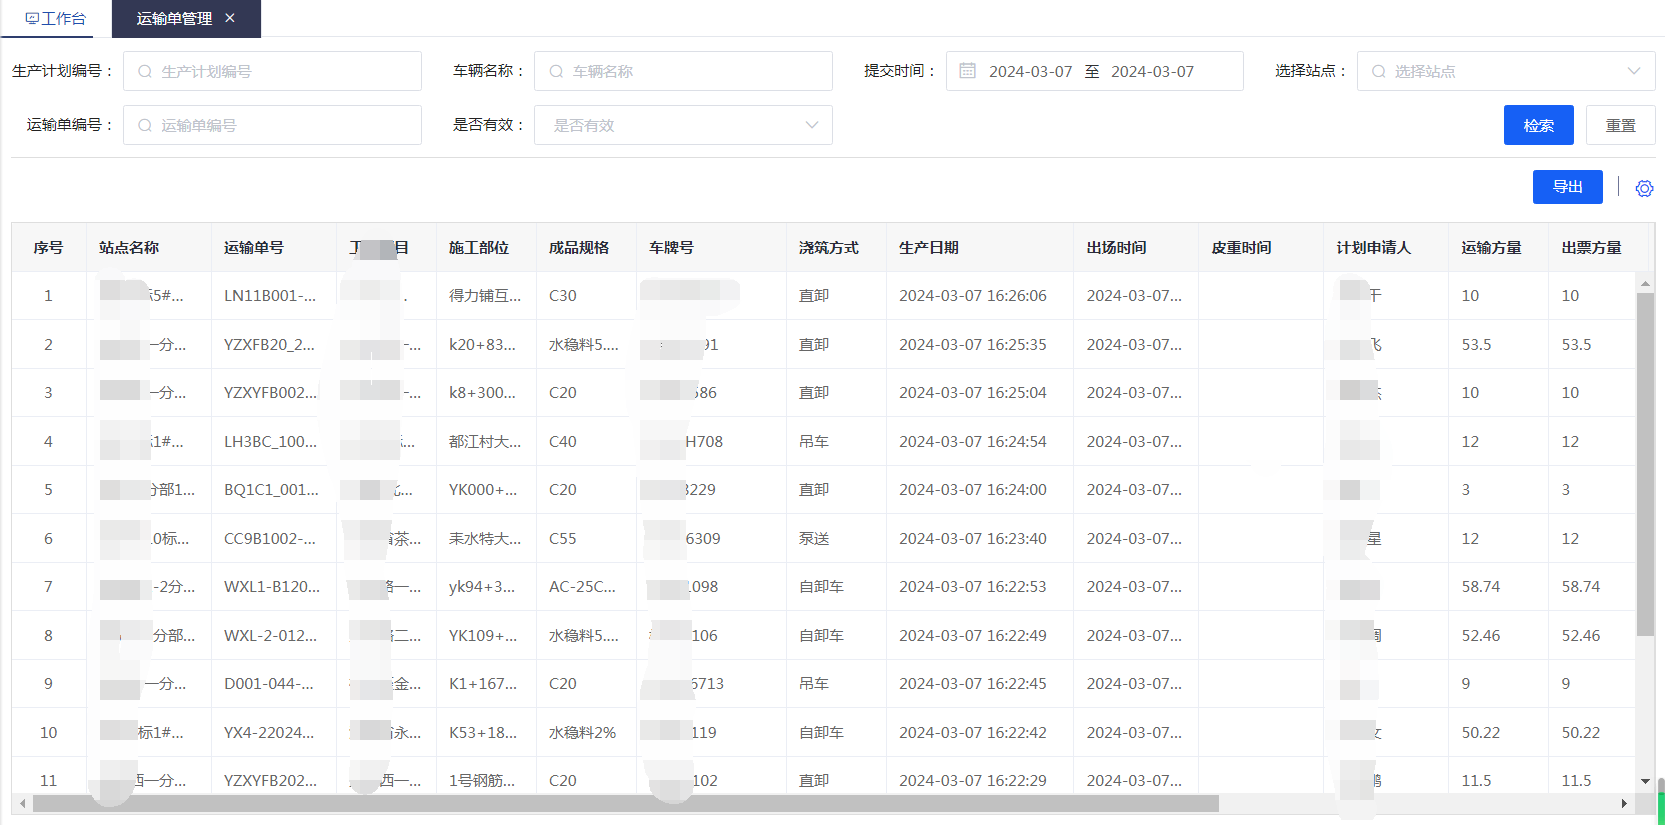This screenshot has width=1665, height=825.
Task: Export data with the 导出 button
Action: click(x=1567, y=187)
